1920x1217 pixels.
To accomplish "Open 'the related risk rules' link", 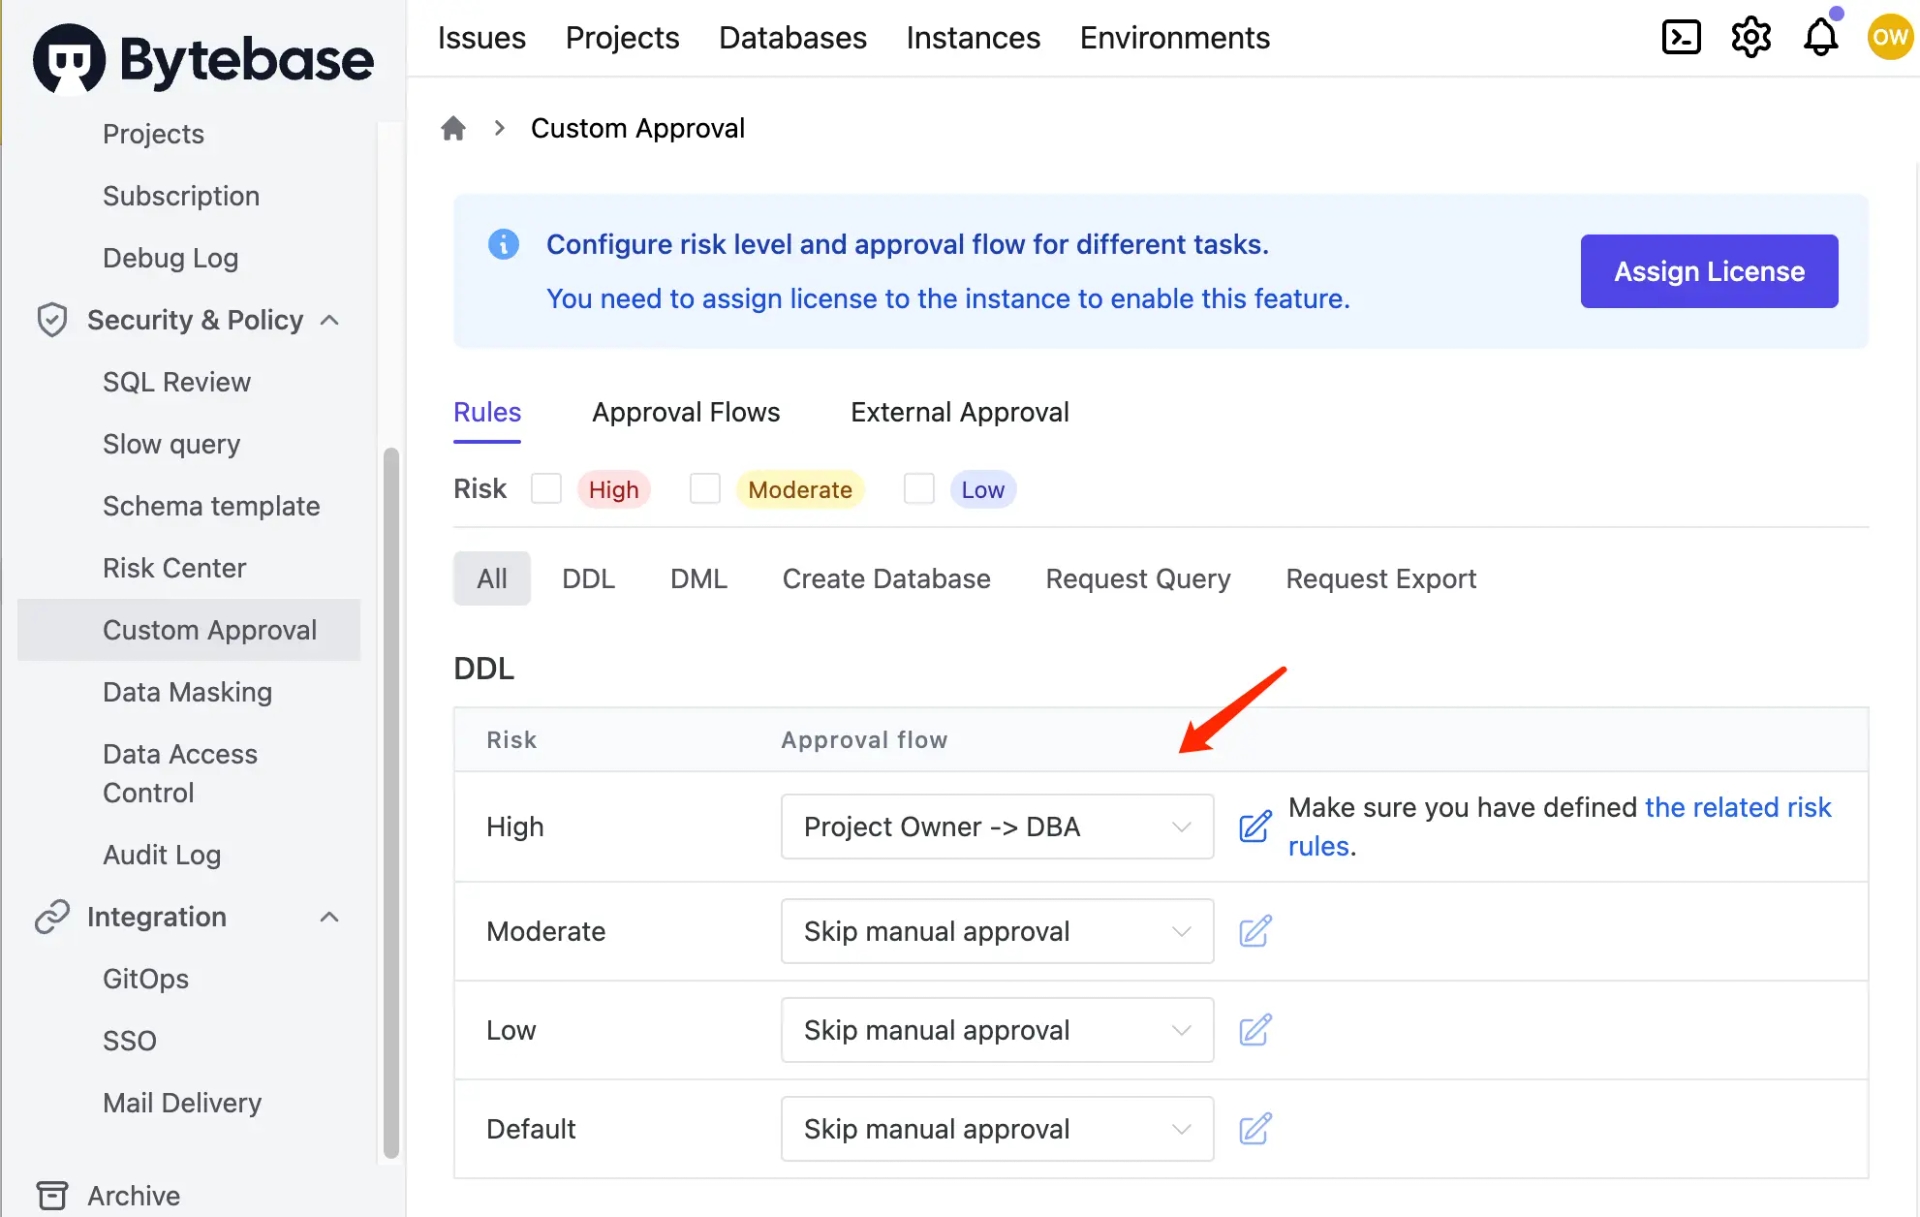I will pos(1560,827).
